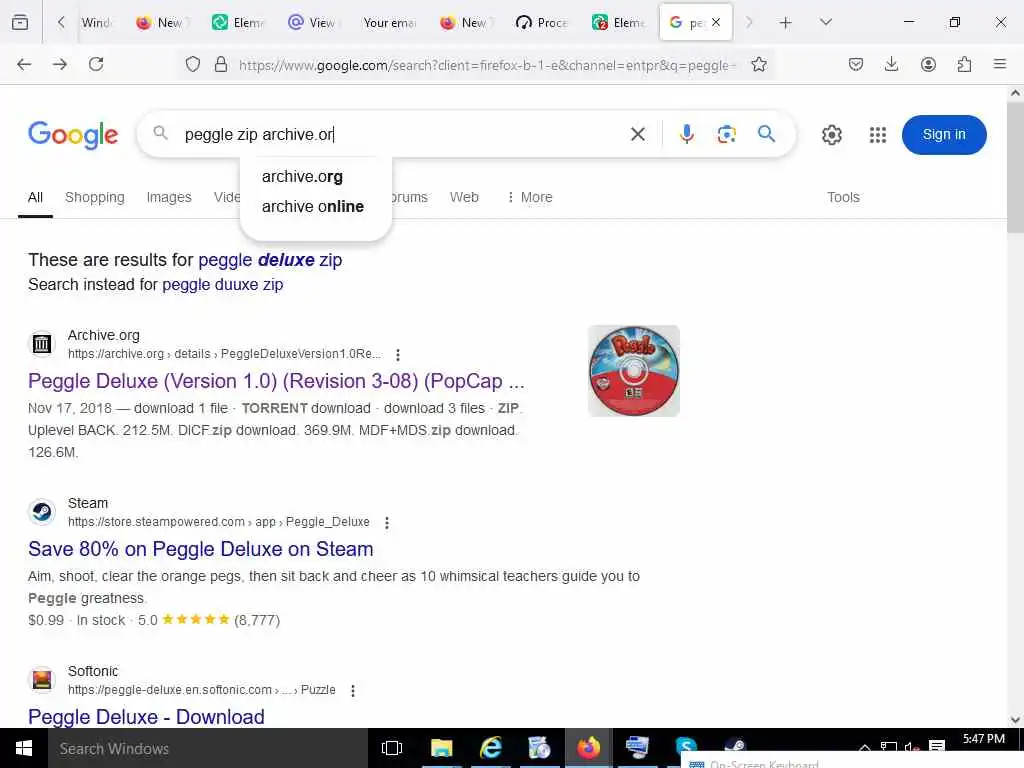View site security padlock info
Viewport: 1024px width, 768px height.
click(x=221, y=64)
